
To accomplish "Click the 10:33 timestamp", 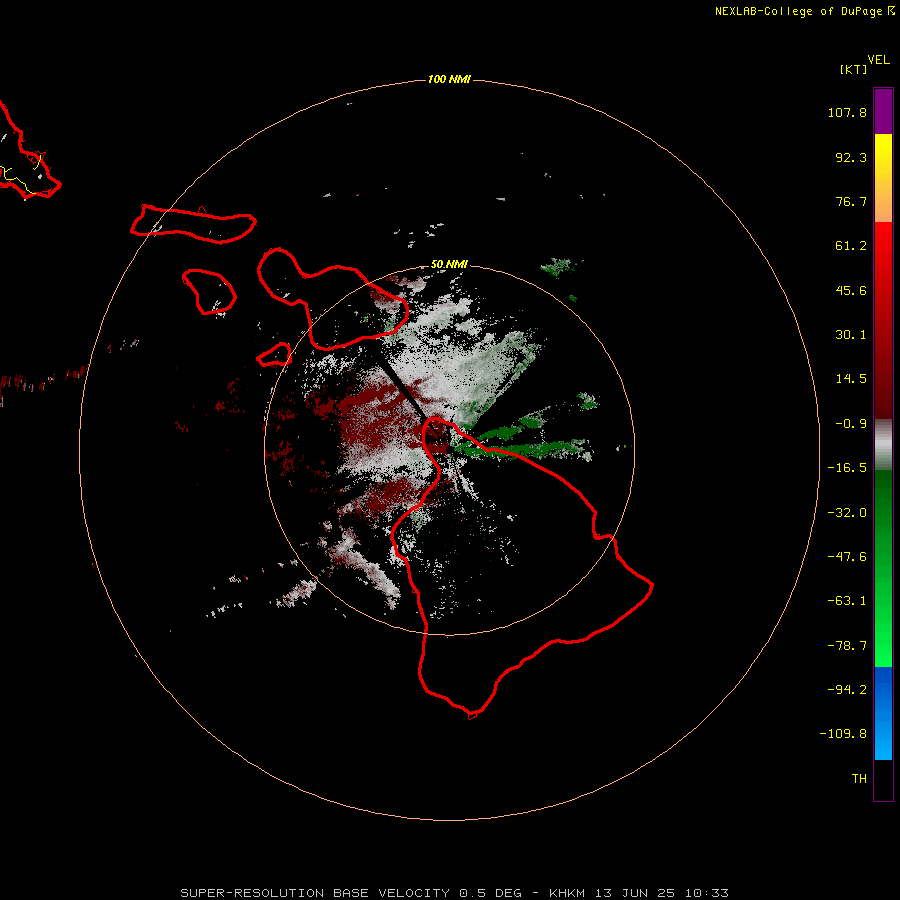I will [x=707, y=893].
